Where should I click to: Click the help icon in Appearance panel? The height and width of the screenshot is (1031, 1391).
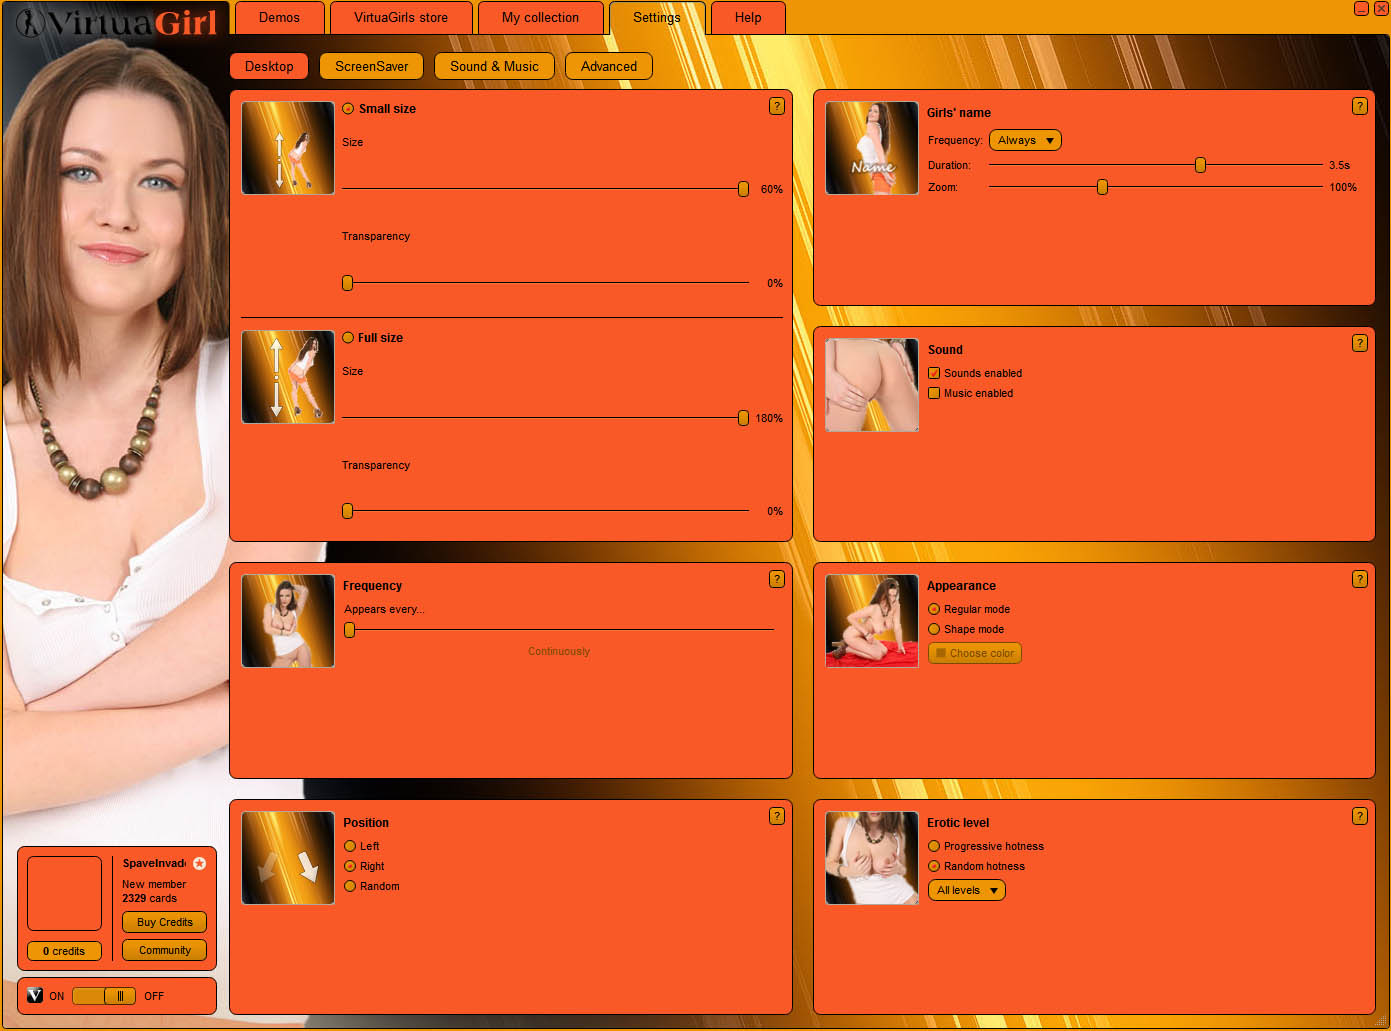coord(1359,579)
